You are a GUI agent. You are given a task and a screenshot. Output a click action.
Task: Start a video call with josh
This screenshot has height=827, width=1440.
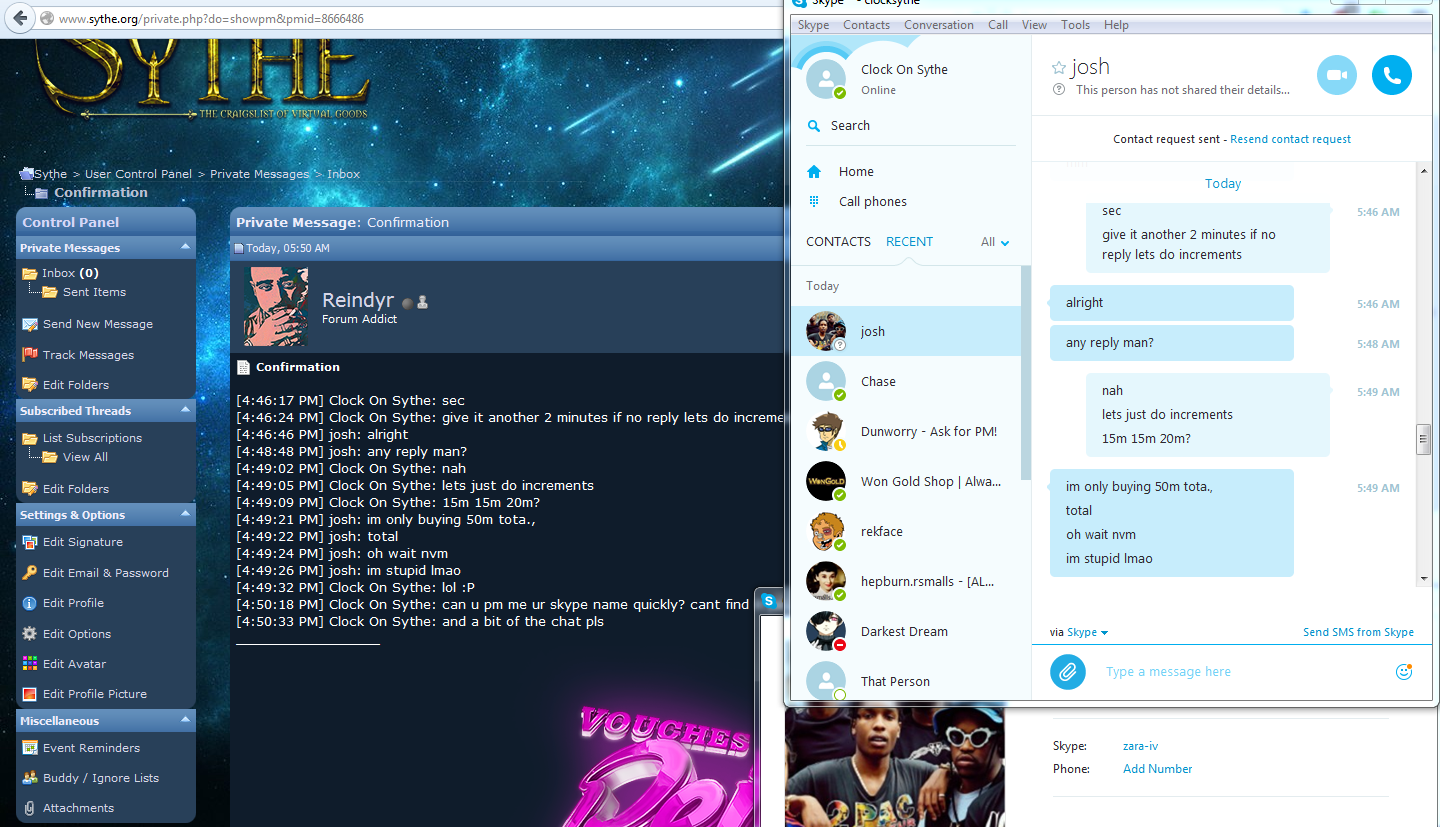point(1337,75)
